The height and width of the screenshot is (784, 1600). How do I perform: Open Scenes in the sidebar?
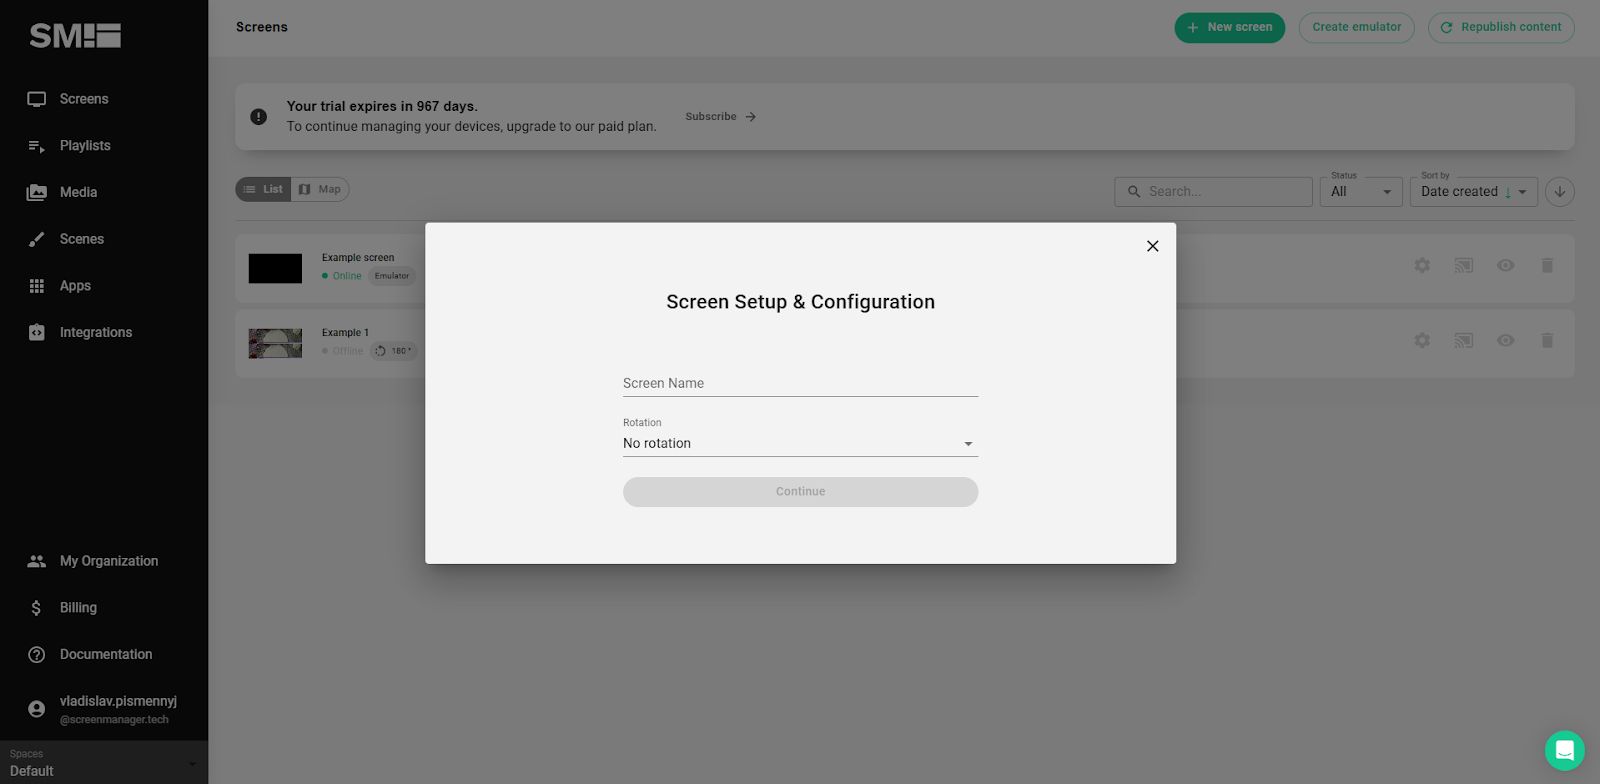pyautogui.click(x=81, y=239)
